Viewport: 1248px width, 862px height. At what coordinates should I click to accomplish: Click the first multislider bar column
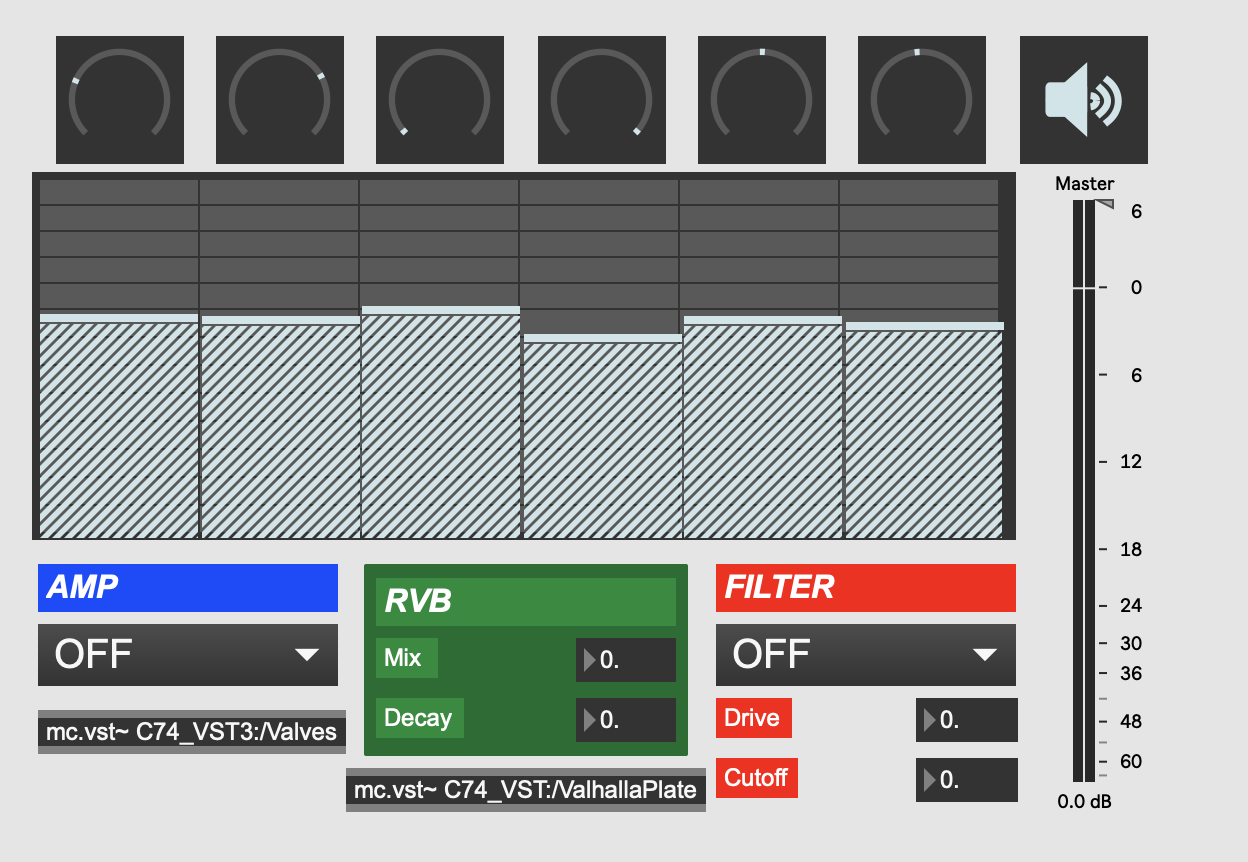point(119,430)
